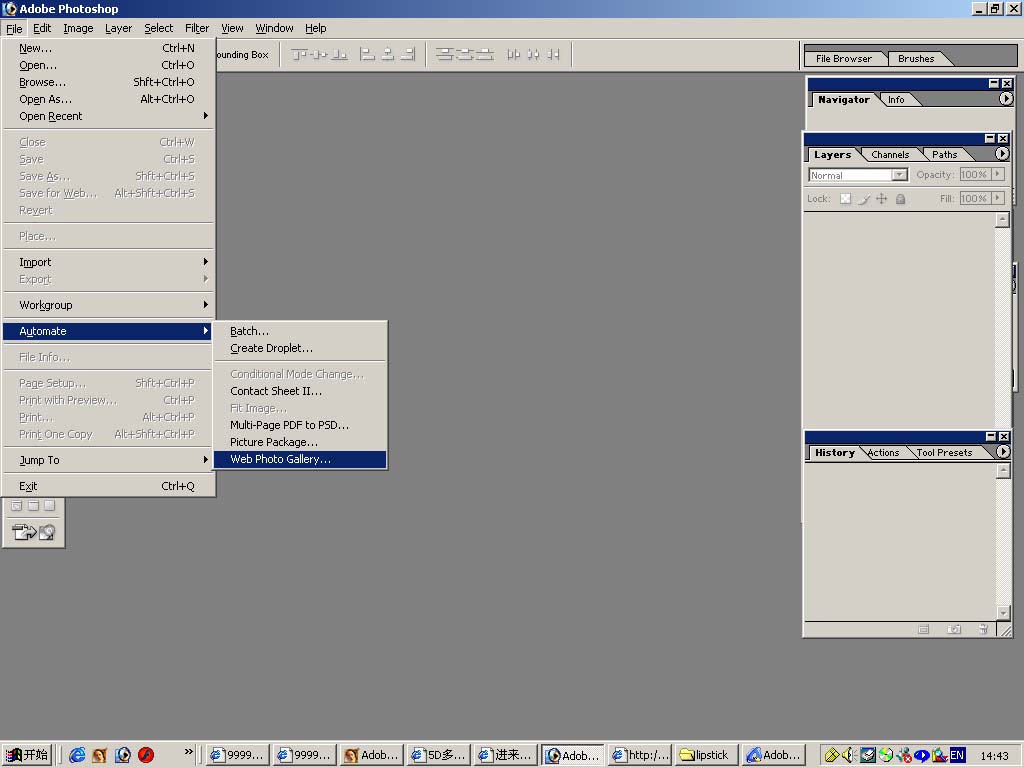Open Brushes tab in palette well
This screenshot has width=1024, height=768.
(x=916, y=58)
